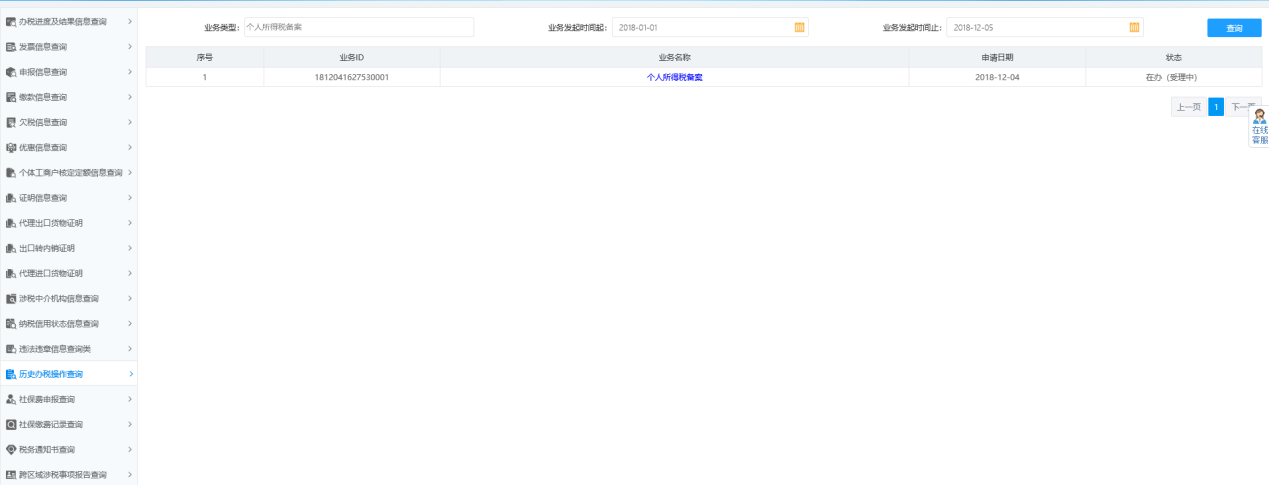Click the 社保费申报查询 person icon
The image size is (1269, 485).
(11, 399)
